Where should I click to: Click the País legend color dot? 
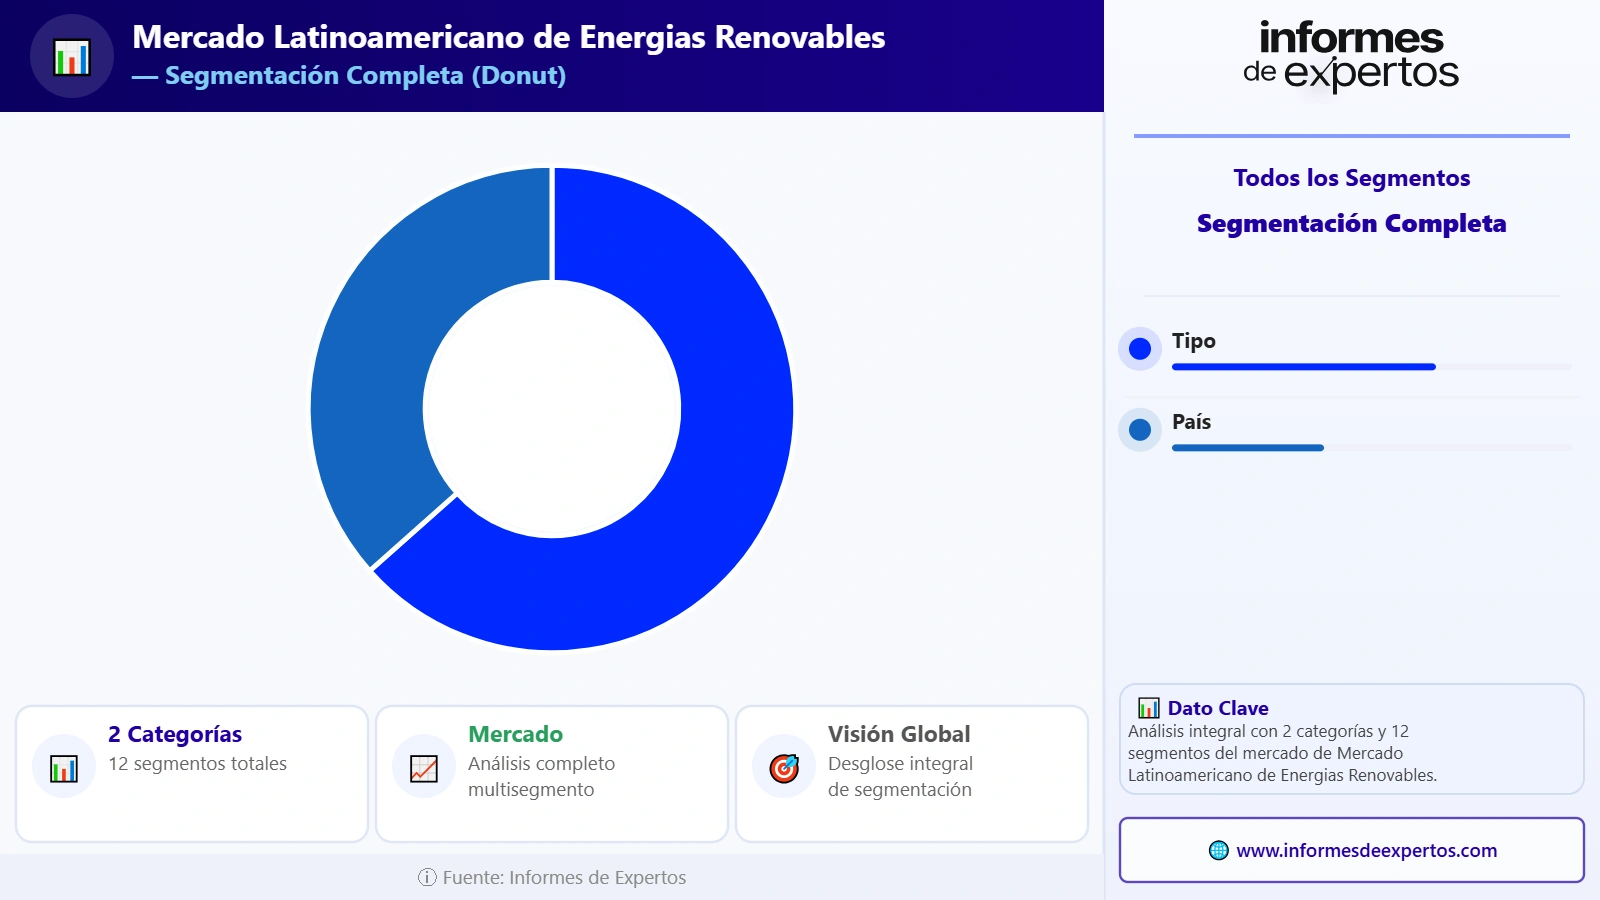click(x=1140, y=430)
